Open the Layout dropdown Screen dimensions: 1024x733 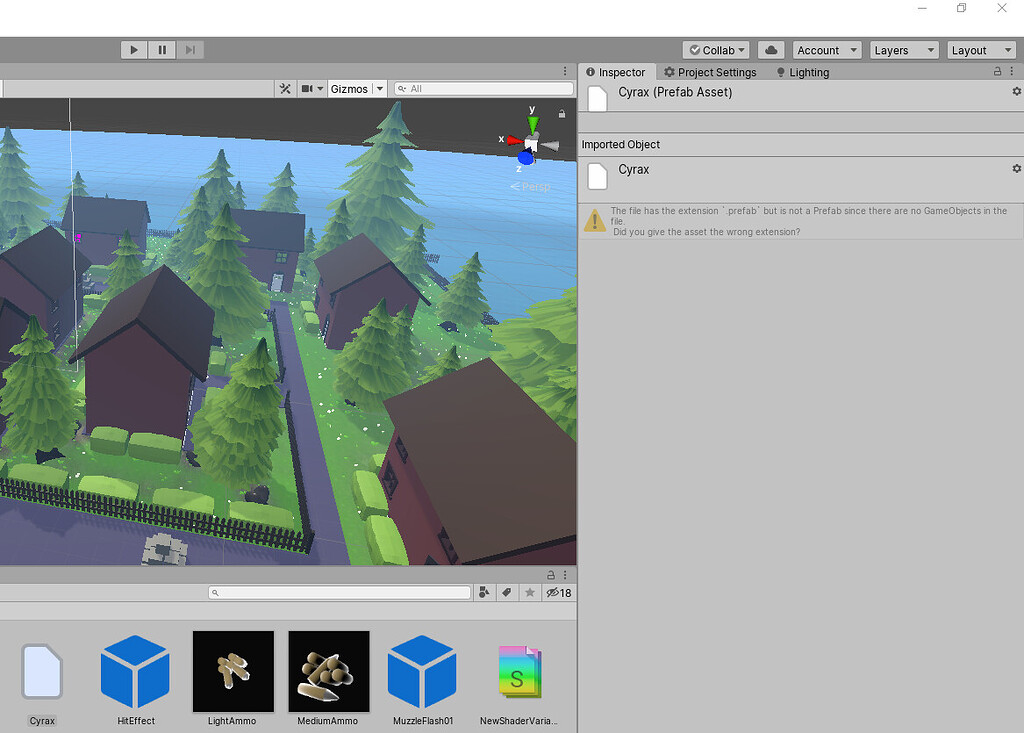980,49
